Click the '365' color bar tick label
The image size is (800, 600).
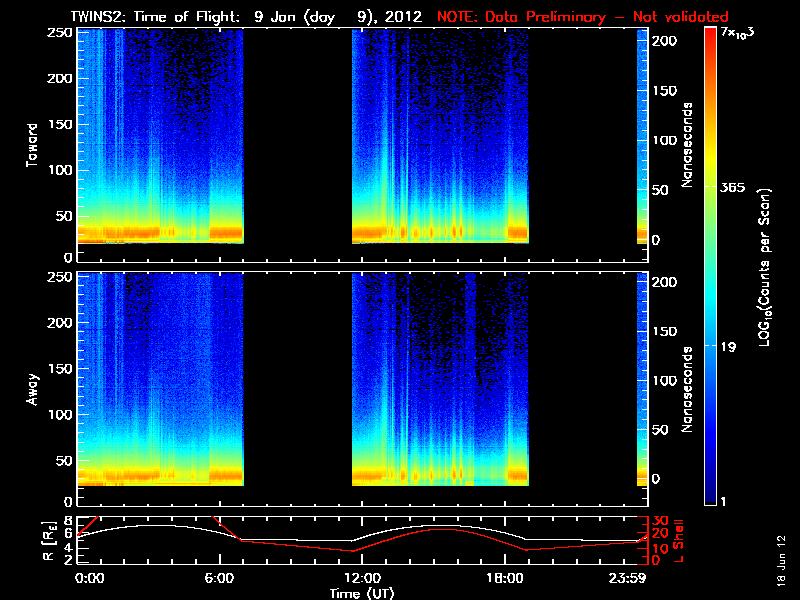(734, 187)
